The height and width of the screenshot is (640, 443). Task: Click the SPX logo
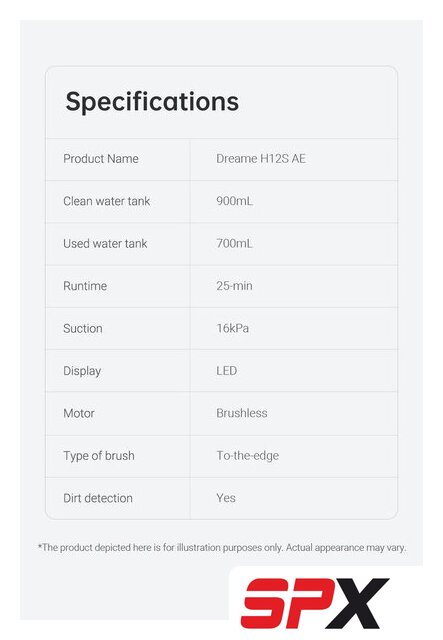click(315, 603)
